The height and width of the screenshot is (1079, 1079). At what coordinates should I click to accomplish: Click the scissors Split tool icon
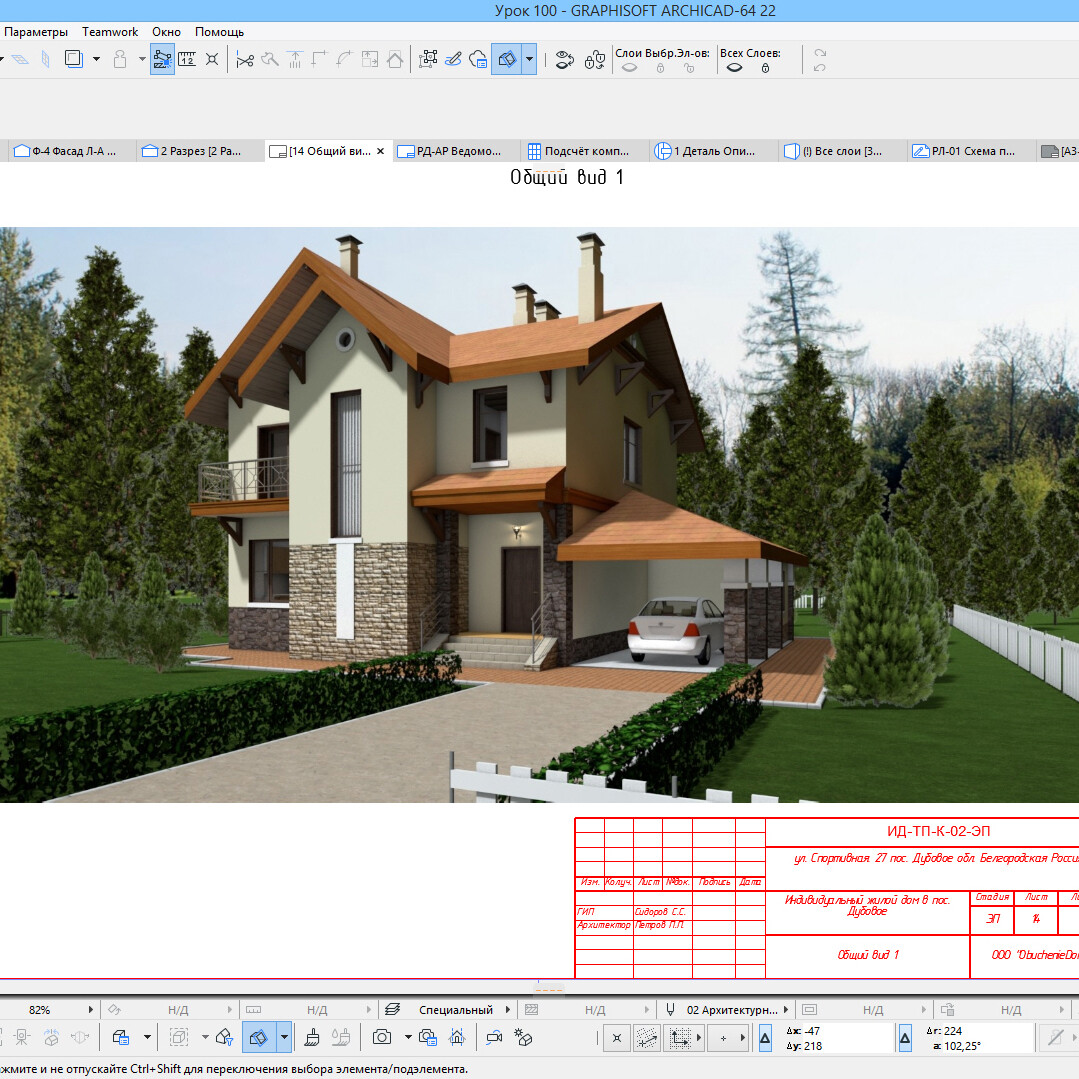click(x=244, y=59)
